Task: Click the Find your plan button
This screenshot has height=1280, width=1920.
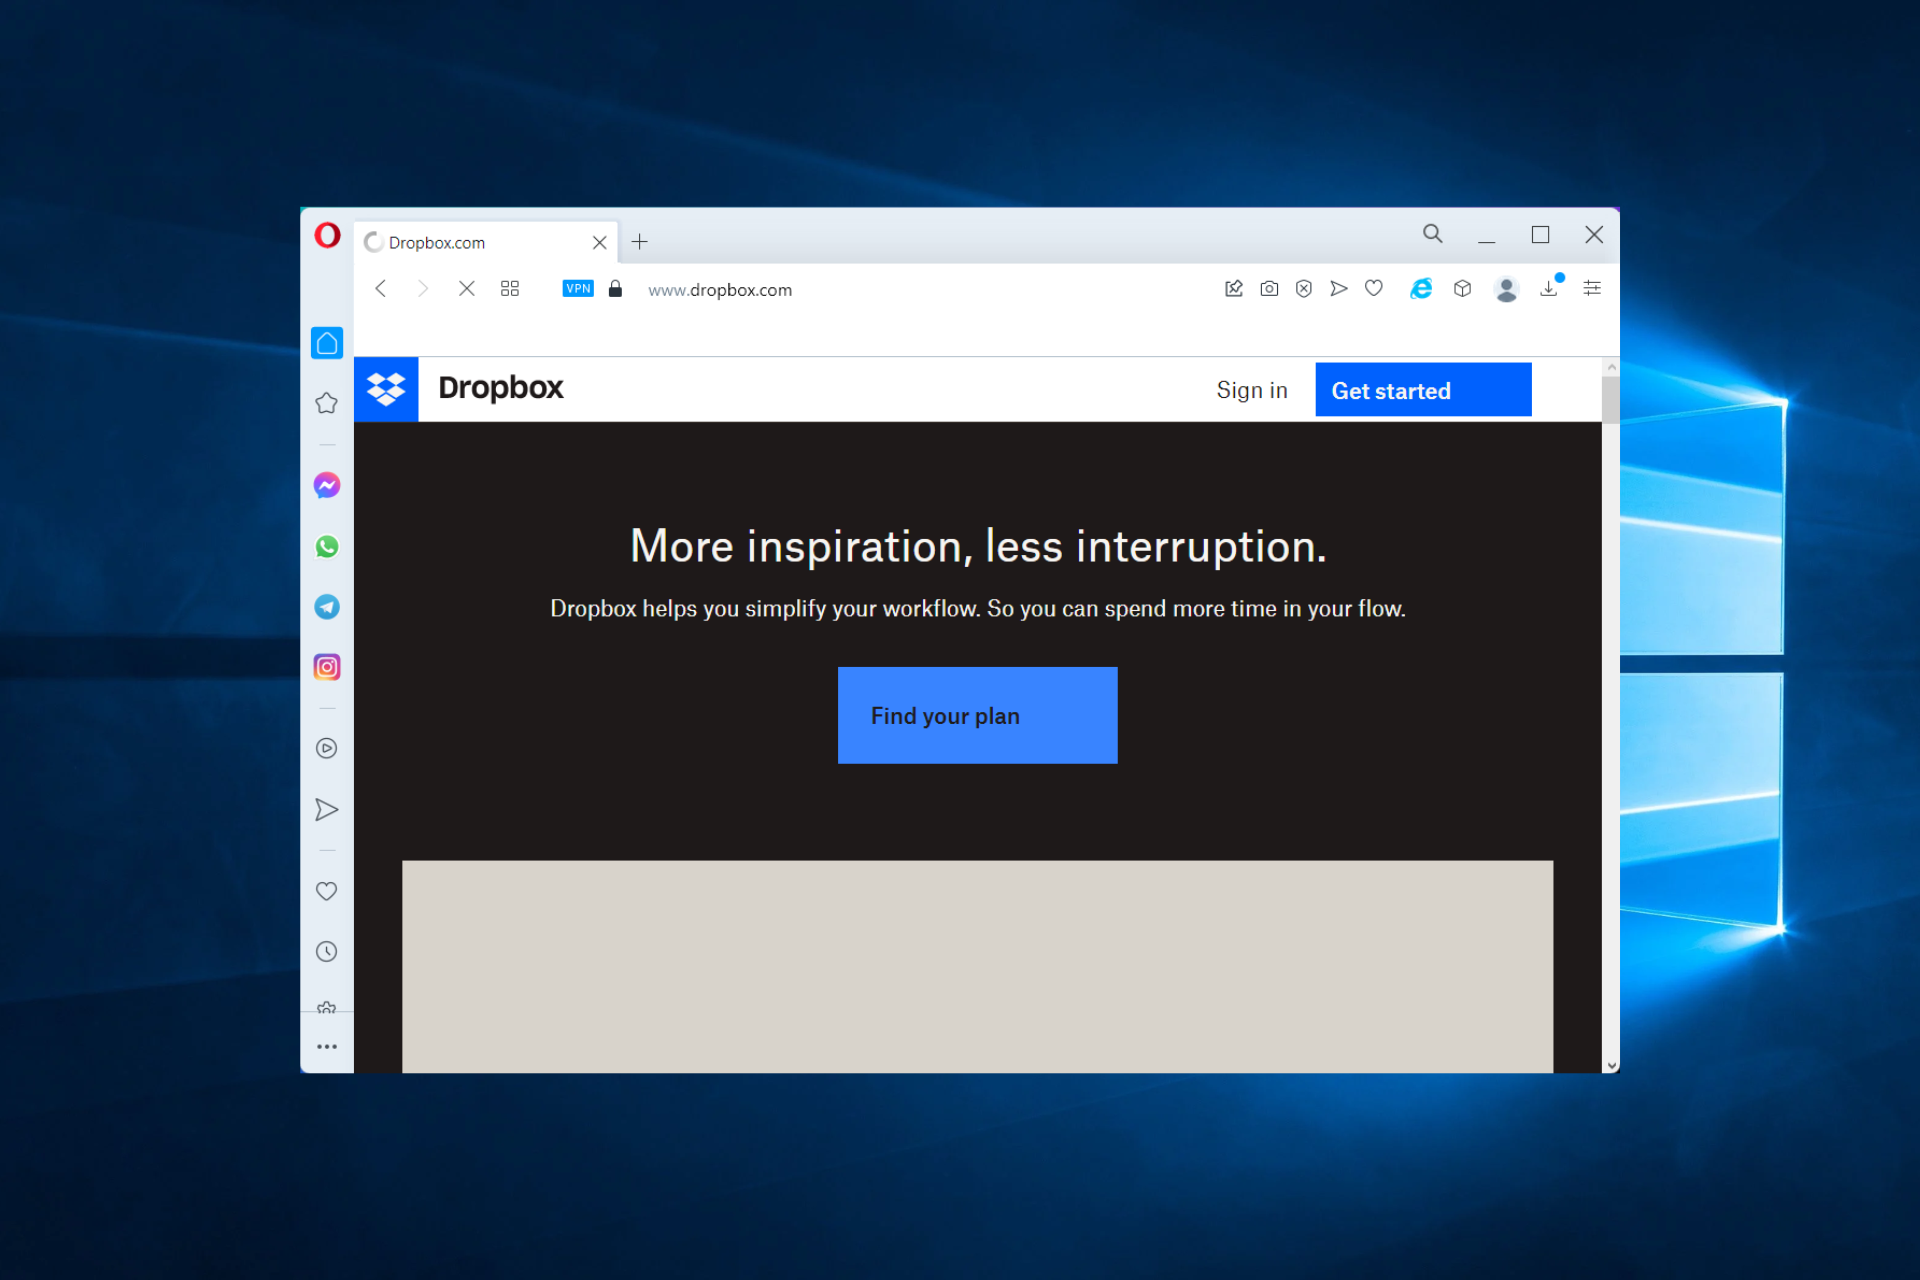Action: tap(978, 716)
